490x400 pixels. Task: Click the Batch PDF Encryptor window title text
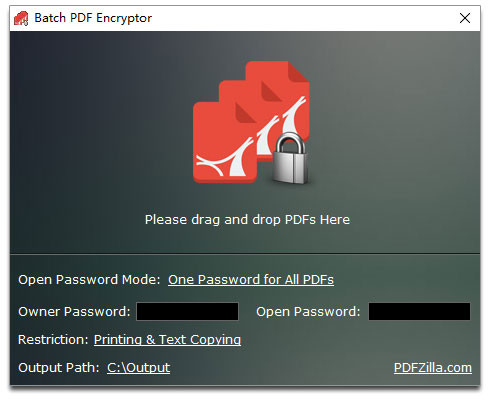point(93,18)
